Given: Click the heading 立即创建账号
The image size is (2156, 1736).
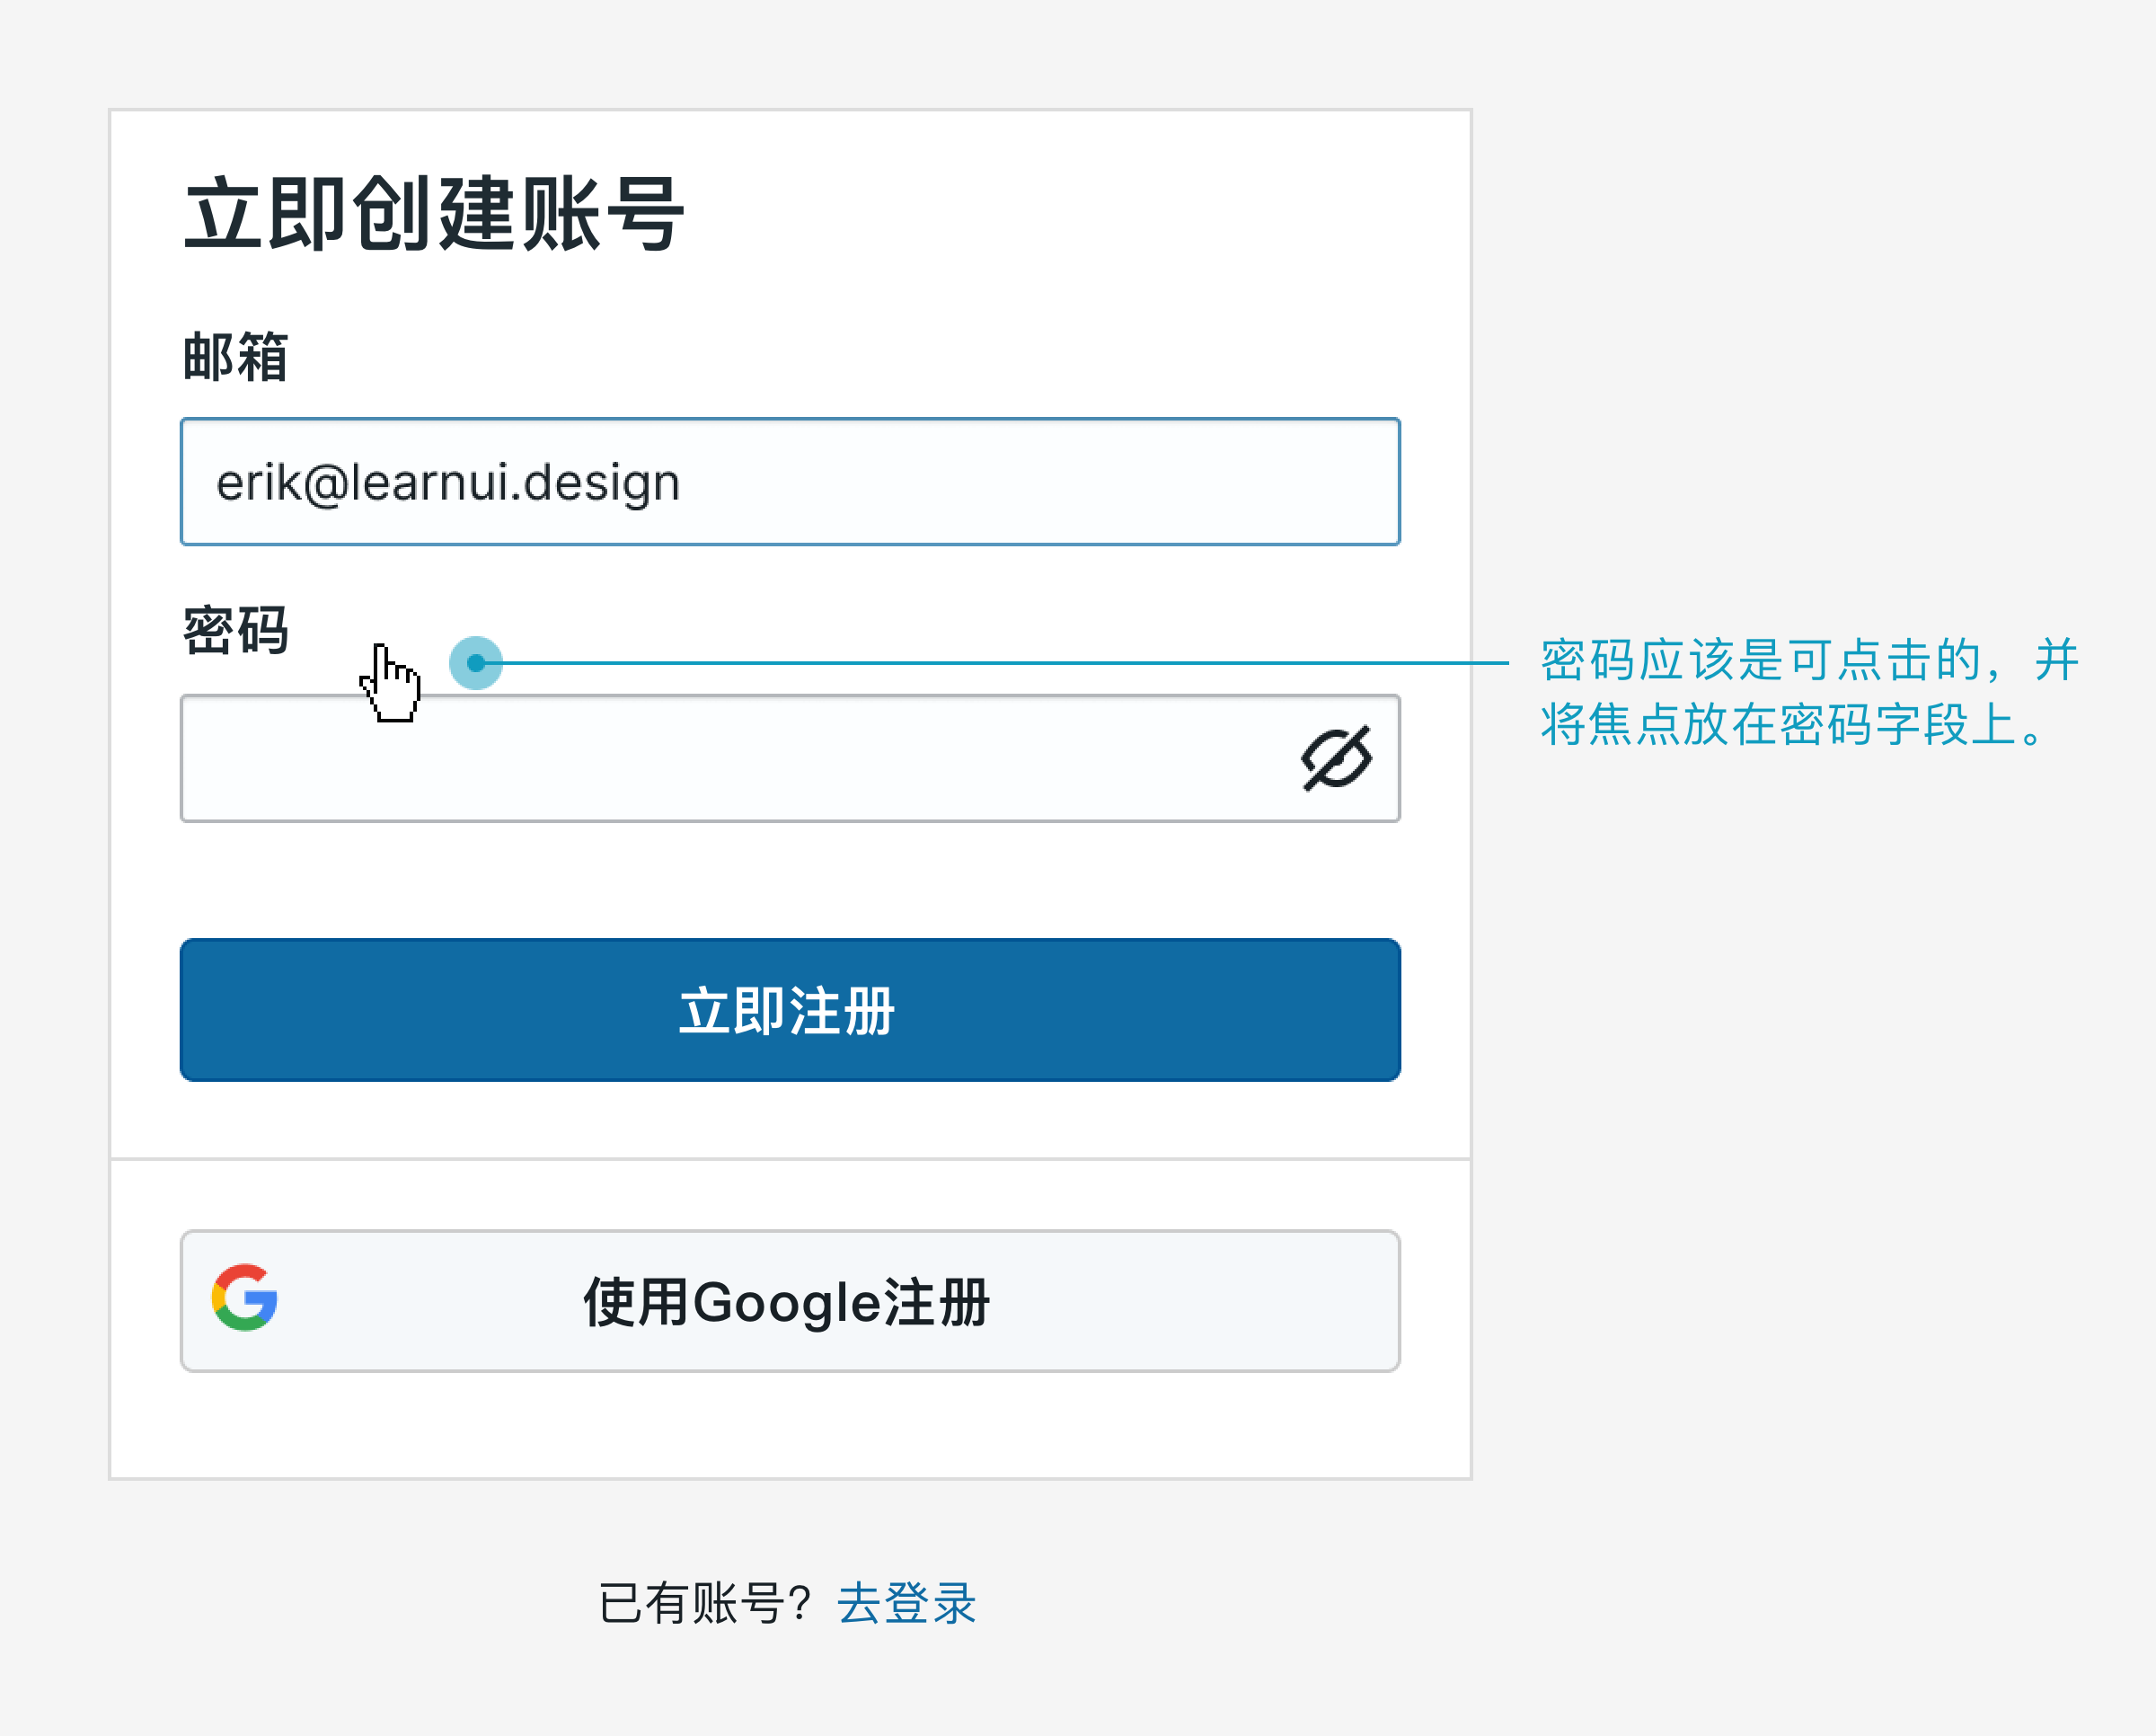Looking at the screenshot, I should [434, 213].
